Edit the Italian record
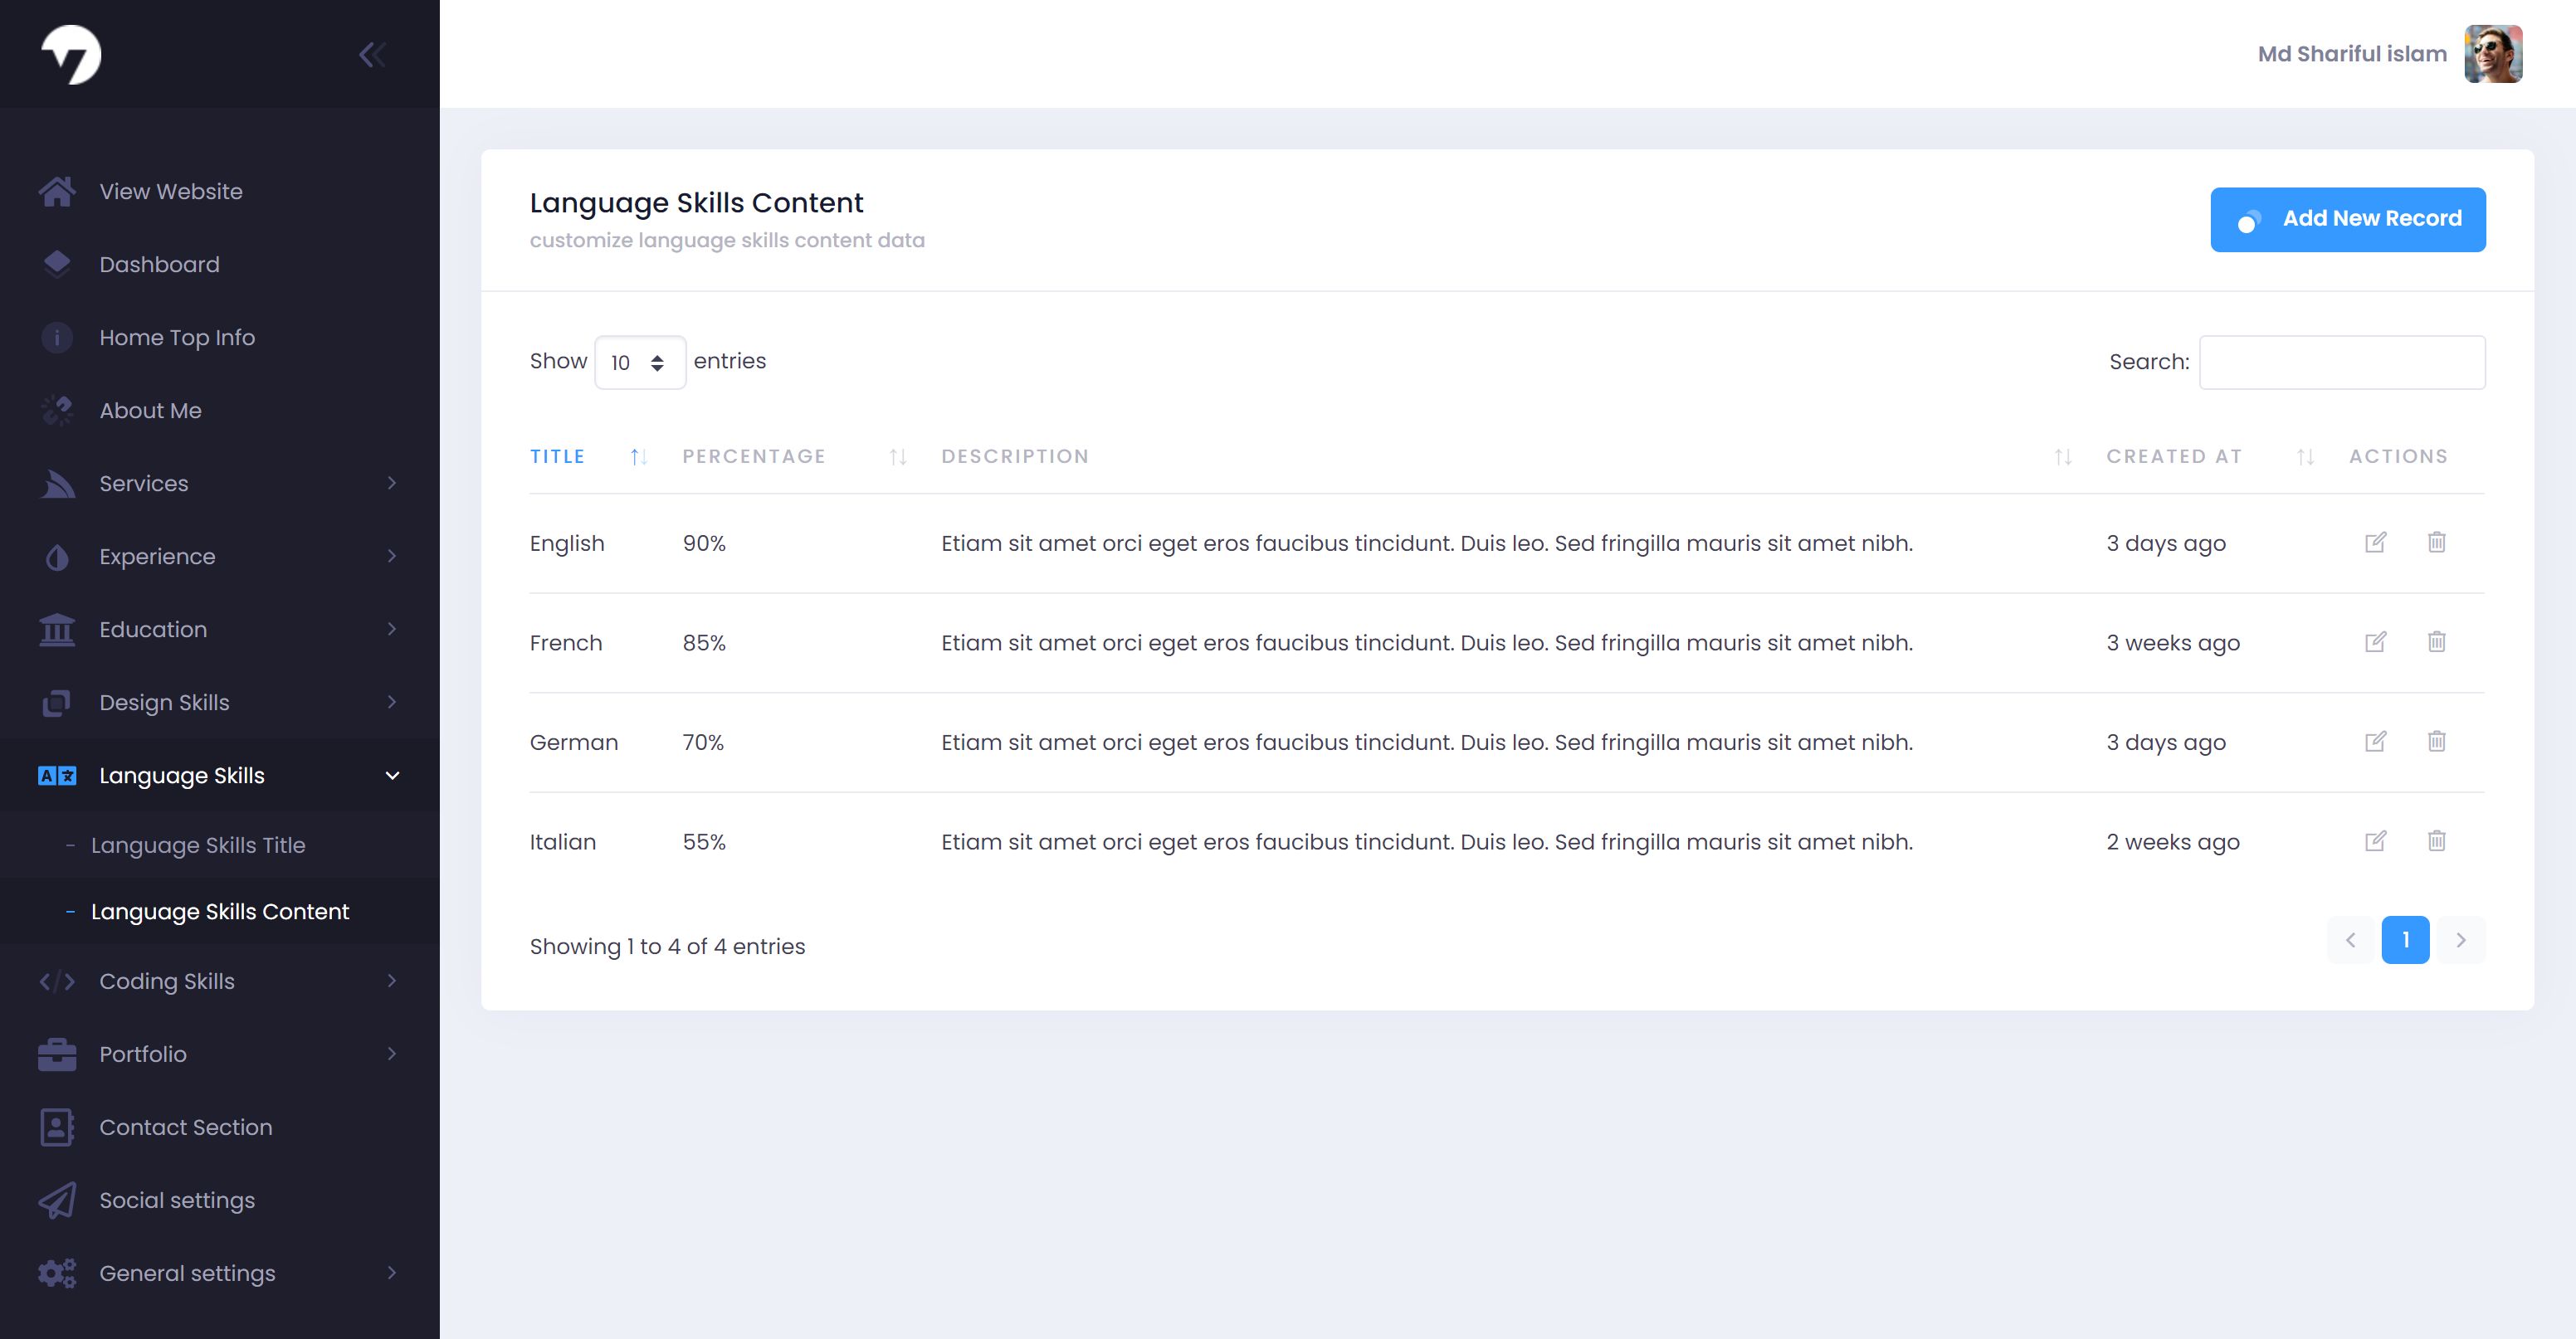Image resolution: width=2576 pixels, height=1339 pixels. click(2376, 840)
